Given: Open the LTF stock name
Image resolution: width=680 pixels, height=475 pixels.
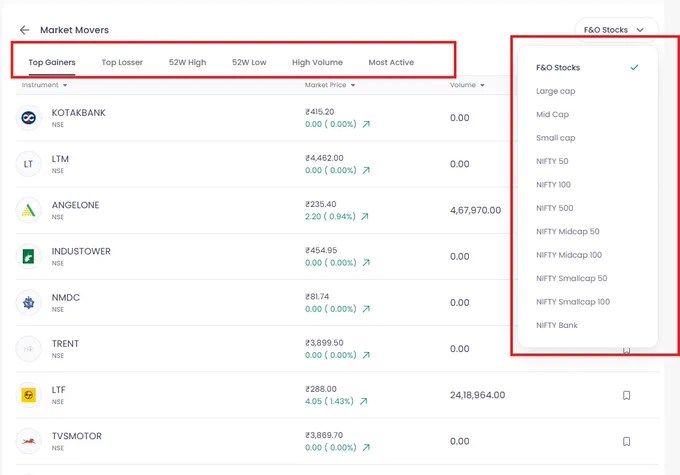Looking at the screenshot, I should click(x=59, y=390).
